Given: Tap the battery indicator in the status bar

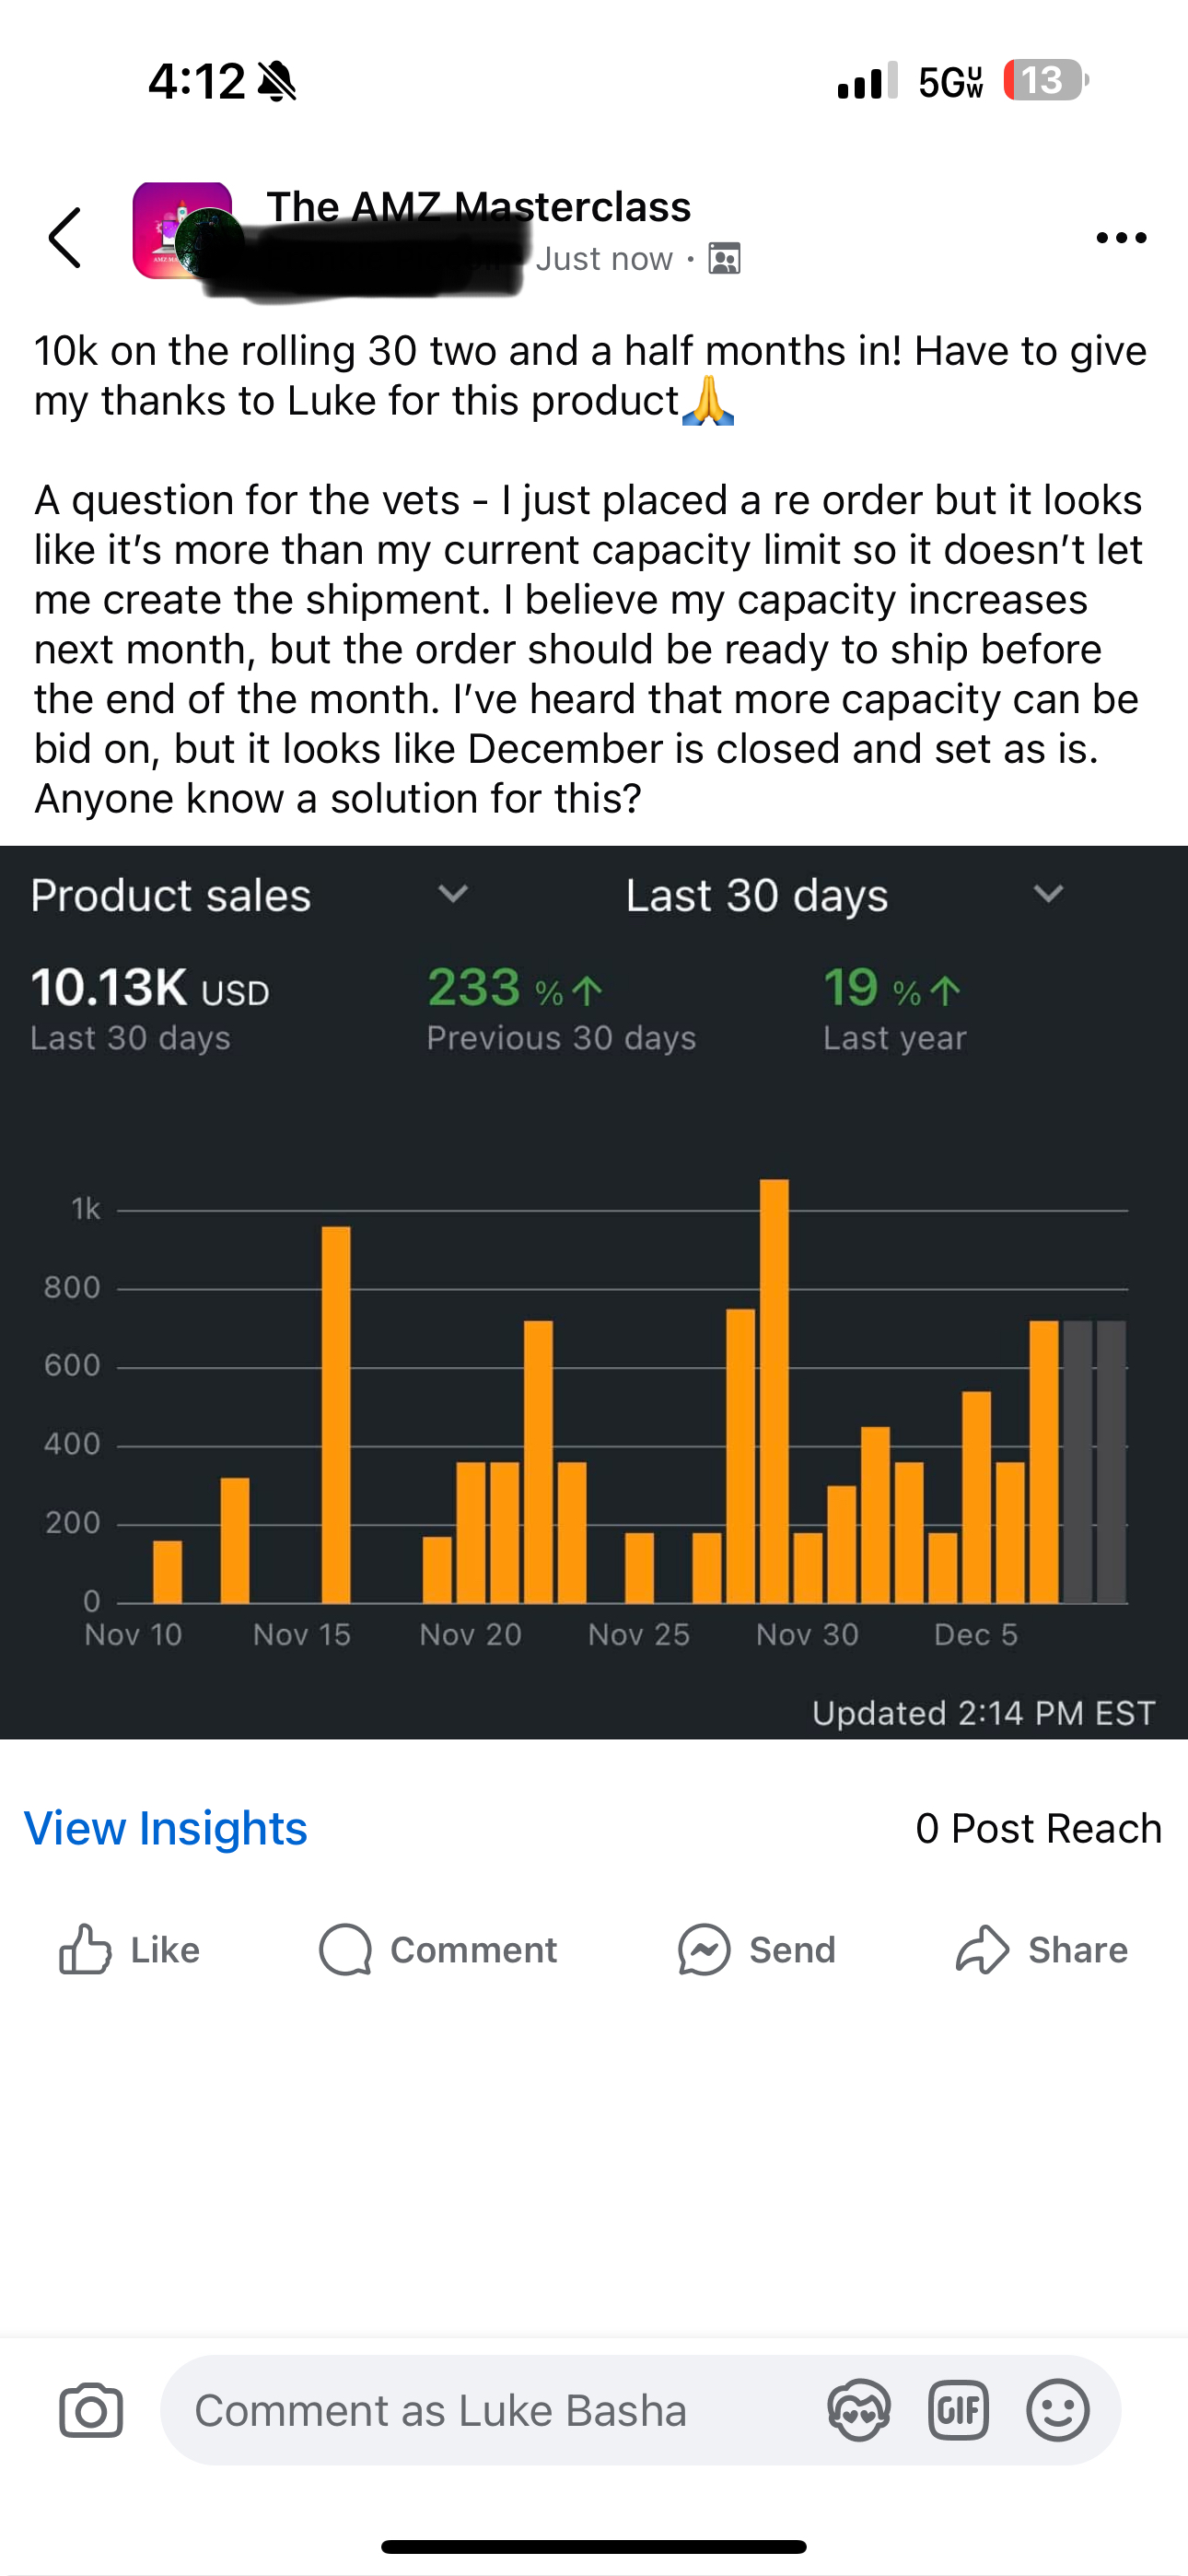Looking at the screenshot, I should (x=1046, y=81).
